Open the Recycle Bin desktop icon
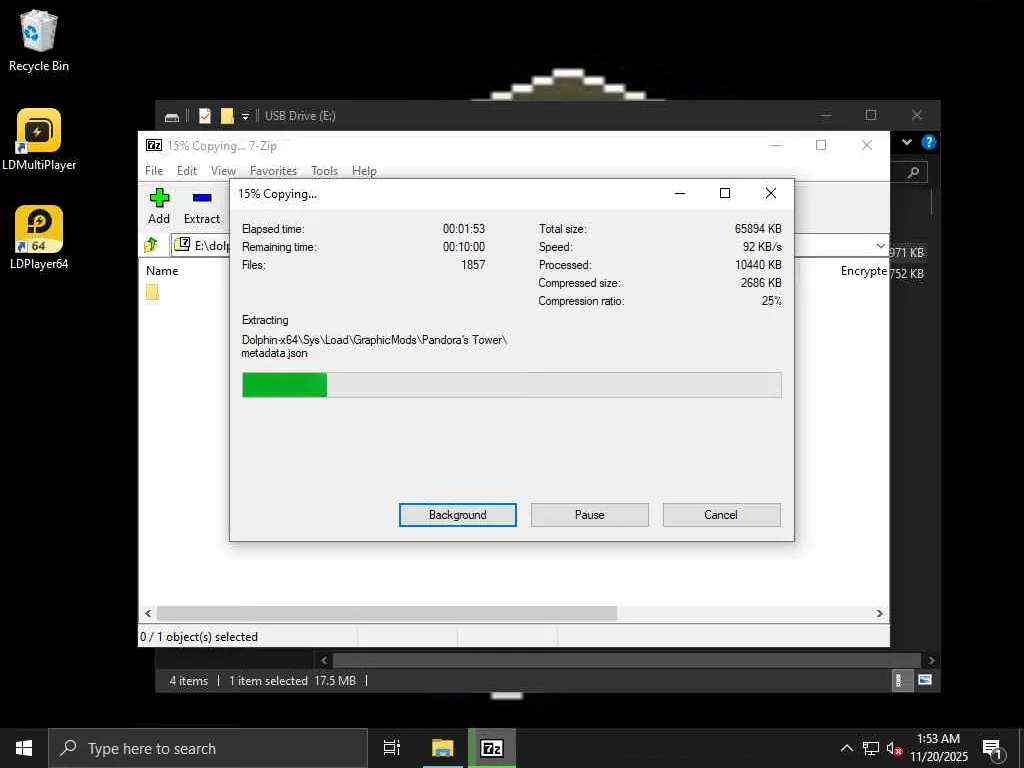 (x=39, y=40)
